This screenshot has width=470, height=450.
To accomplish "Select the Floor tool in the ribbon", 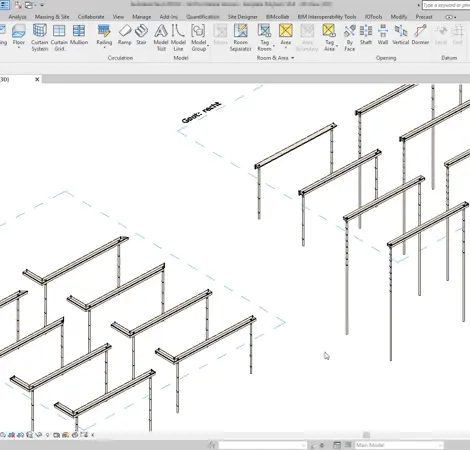I will pos(19,35).
